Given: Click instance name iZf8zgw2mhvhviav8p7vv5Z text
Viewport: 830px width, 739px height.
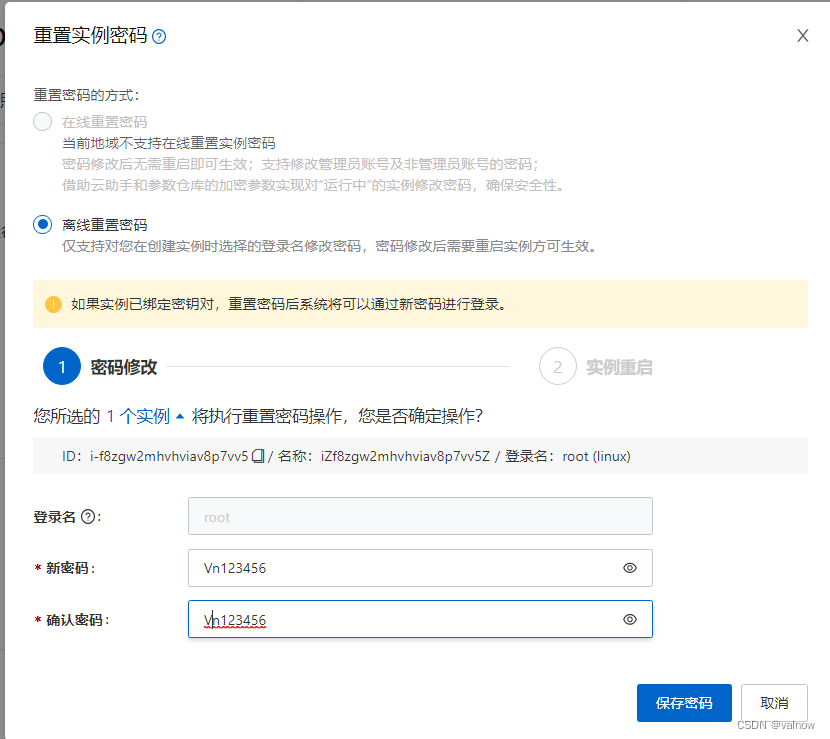Looking at the screenshot, I should (x=405, y=456).
